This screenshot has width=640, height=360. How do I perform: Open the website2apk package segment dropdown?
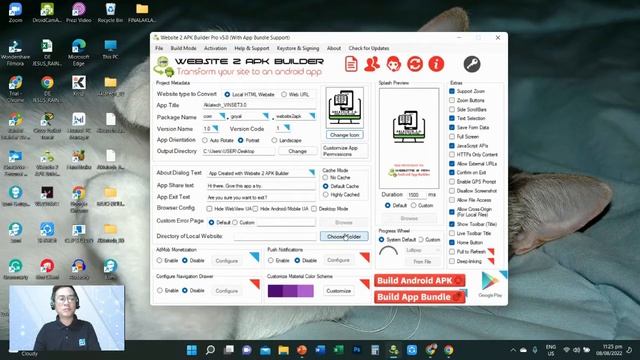pos(312,116)
